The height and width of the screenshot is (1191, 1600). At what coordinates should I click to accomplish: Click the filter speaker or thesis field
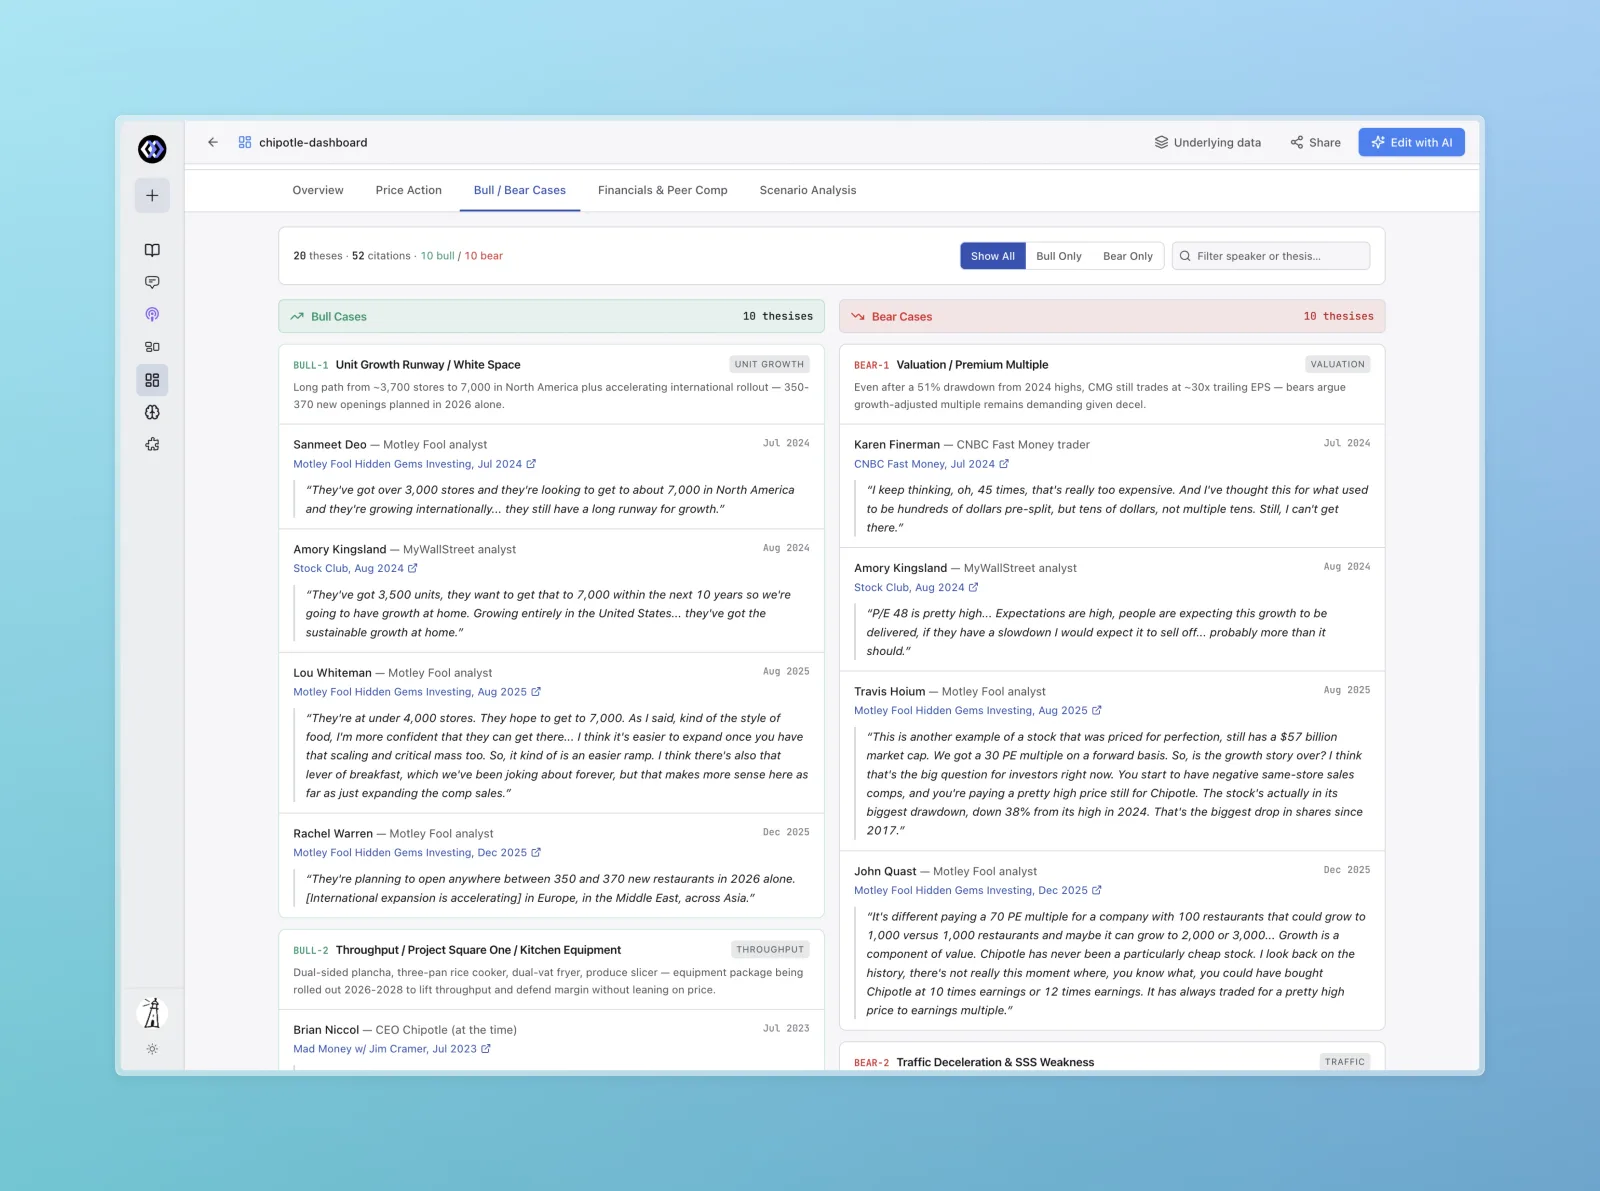pos(1271,256)
